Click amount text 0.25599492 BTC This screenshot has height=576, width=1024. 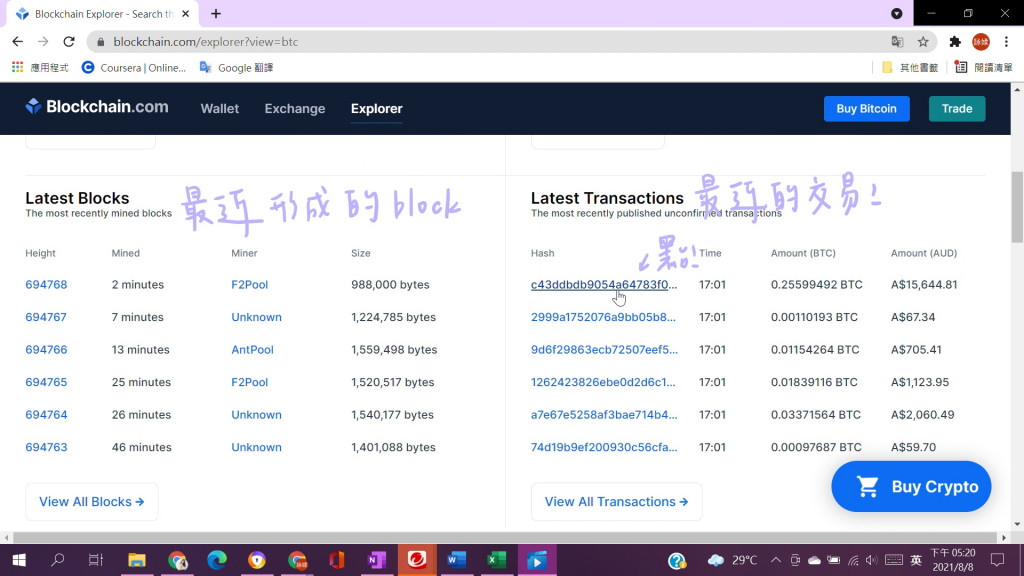(x=816, y=285)
